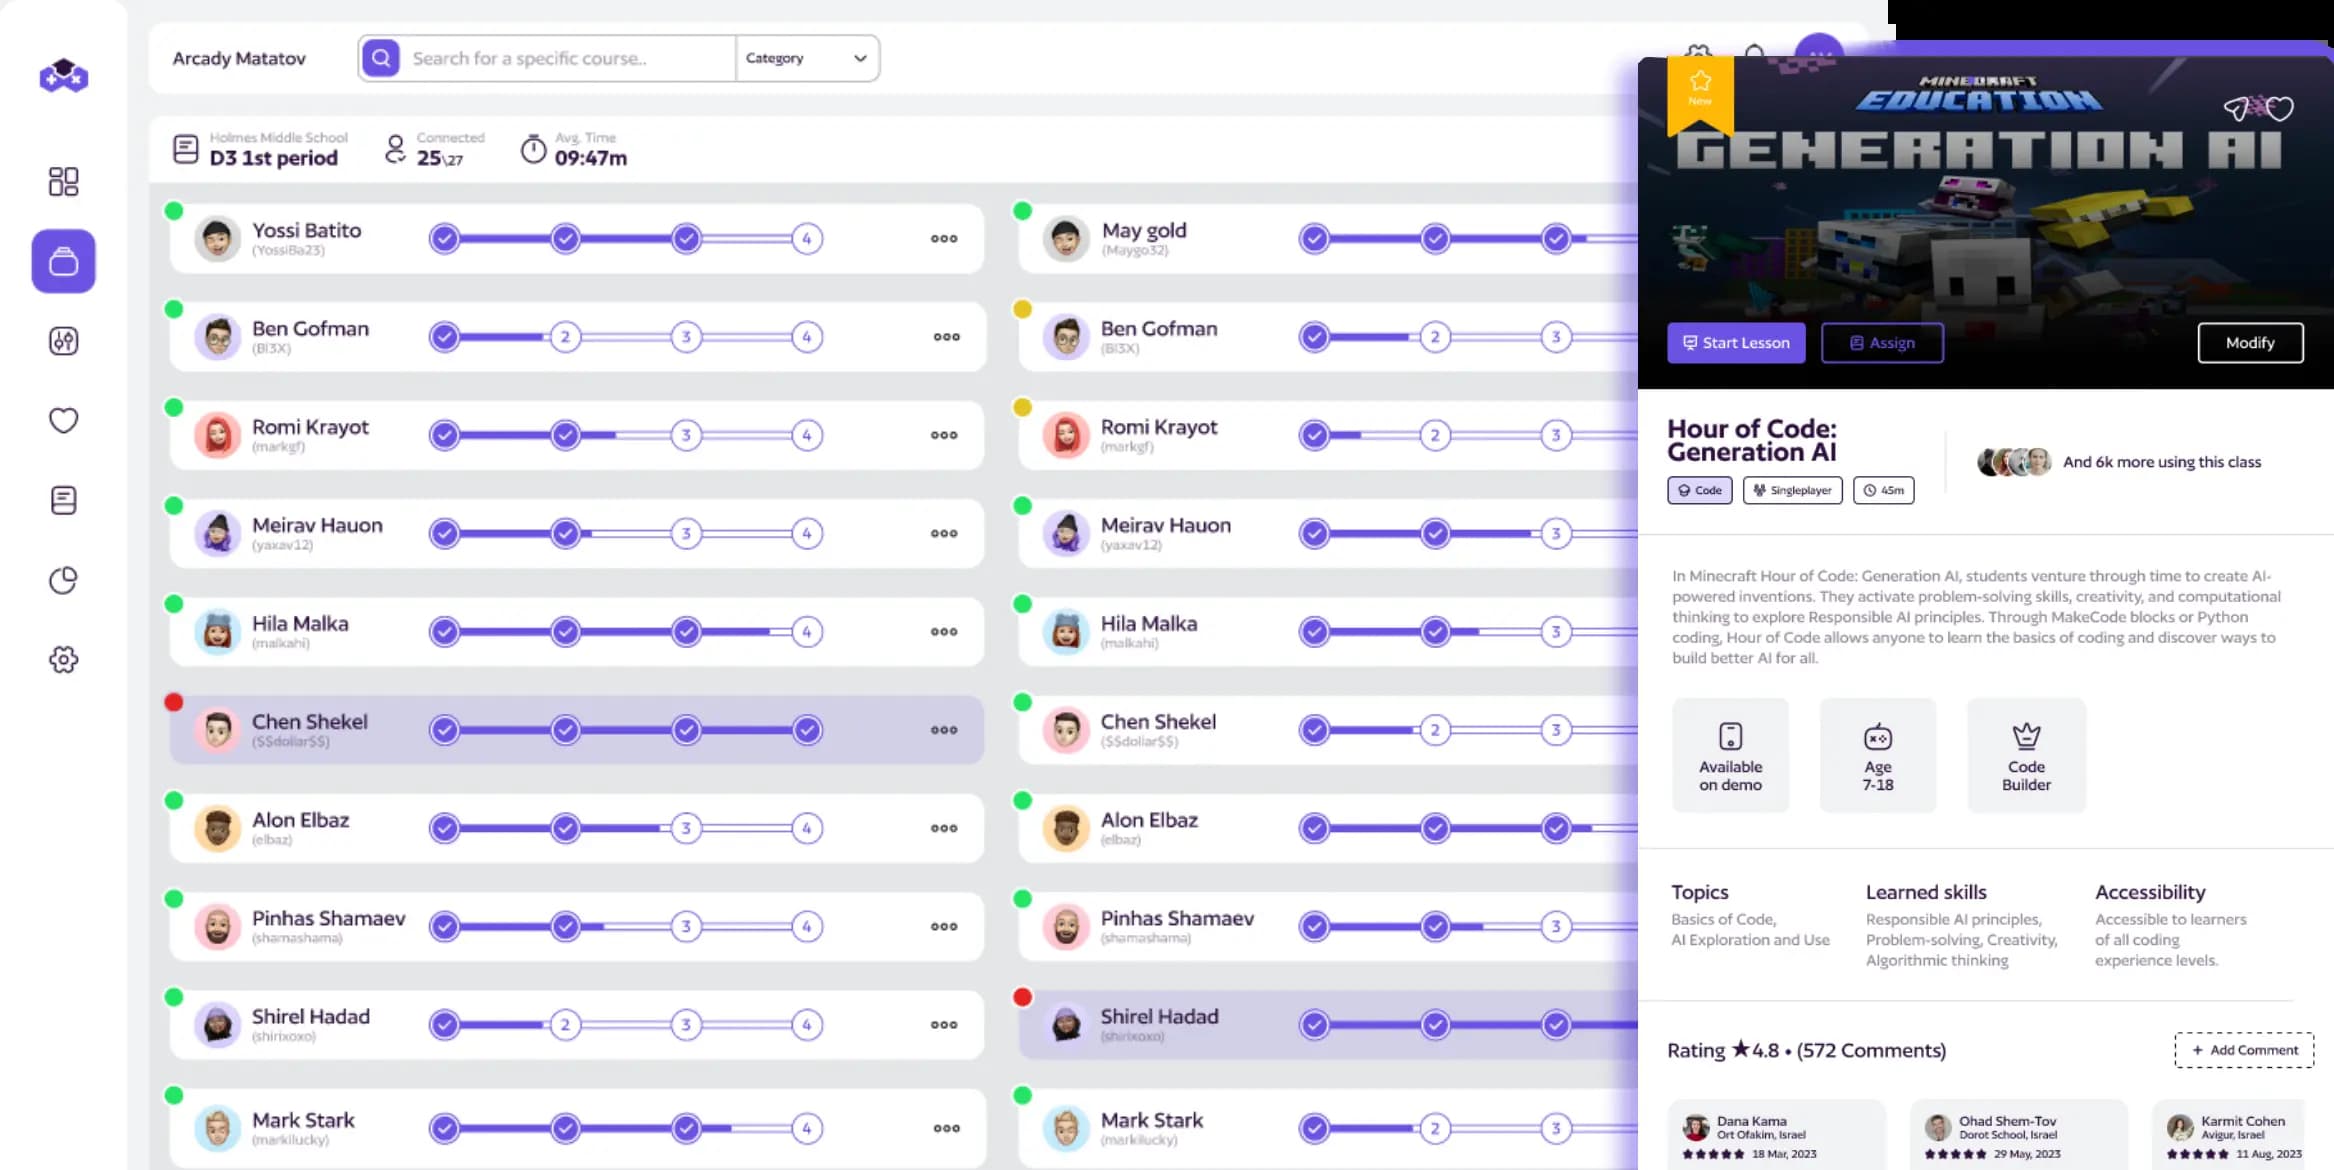Viewport: 2334px width, 1170px height.
Task: Open three-dot options for Romi Krayot in left column
Action: click(x=944, y=434)
